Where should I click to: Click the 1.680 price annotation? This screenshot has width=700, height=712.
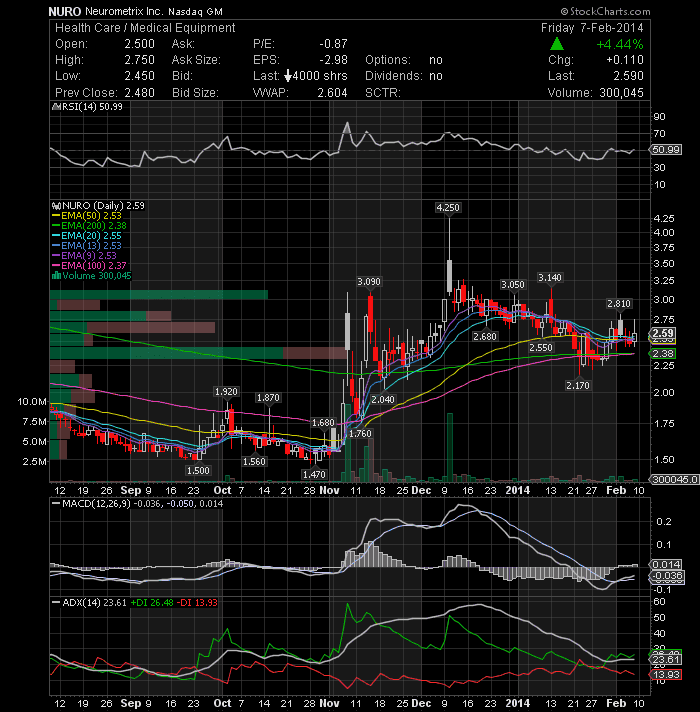[x=323, y=423]
